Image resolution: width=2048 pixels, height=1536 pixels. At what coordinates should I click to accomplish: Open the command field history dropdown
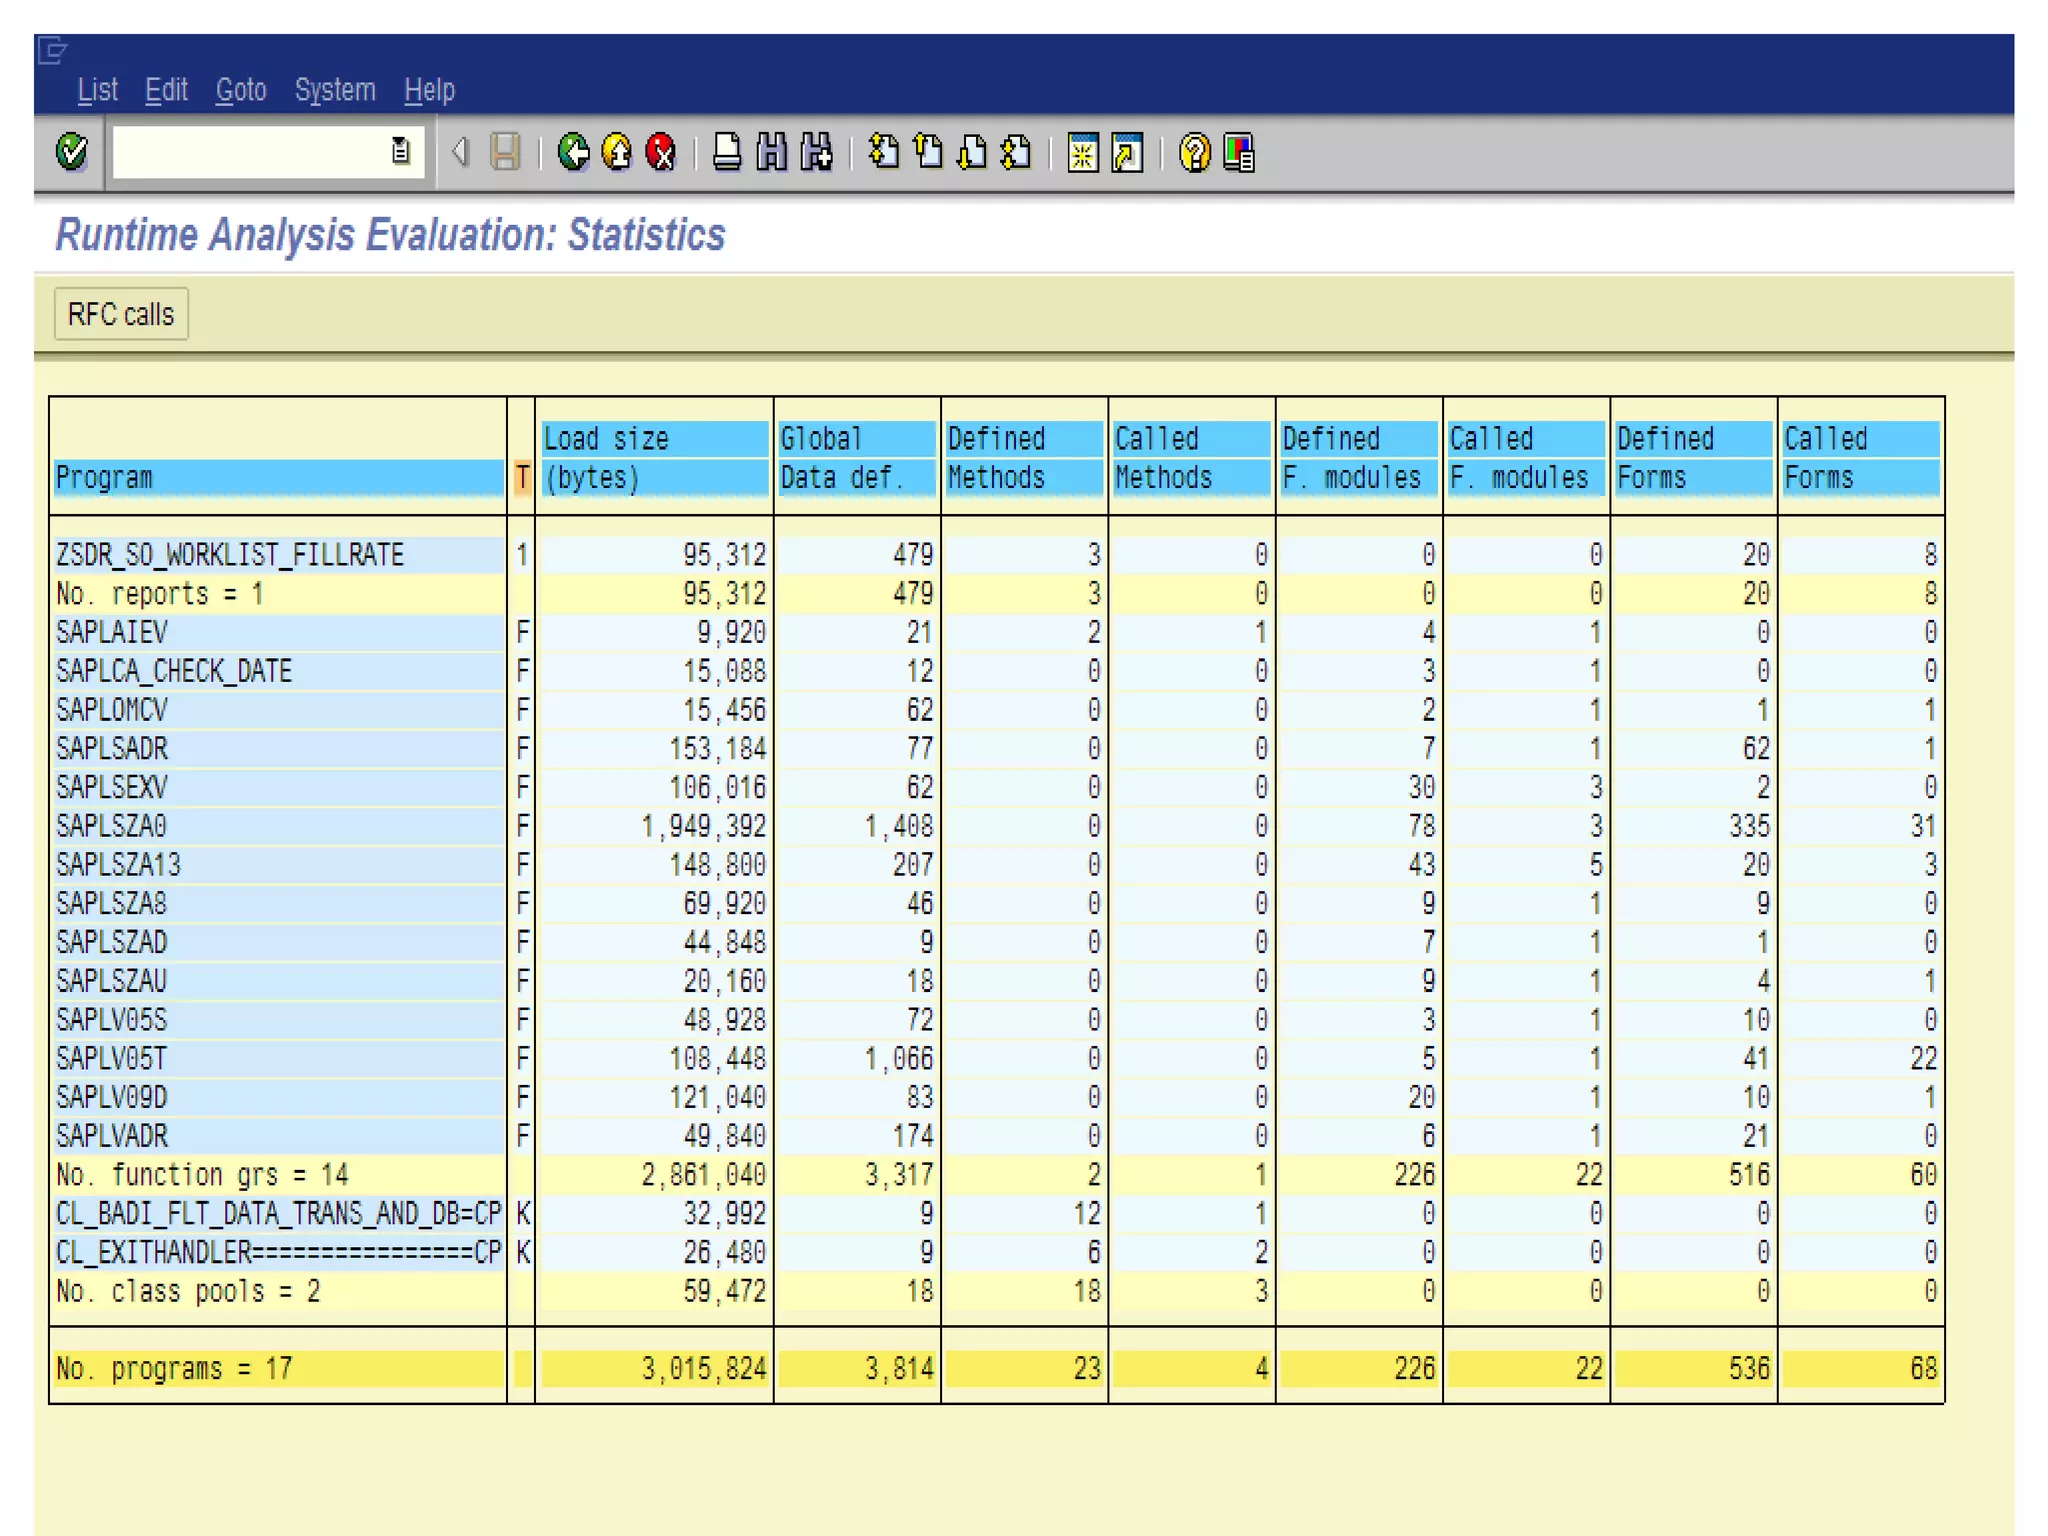[400, 152]
